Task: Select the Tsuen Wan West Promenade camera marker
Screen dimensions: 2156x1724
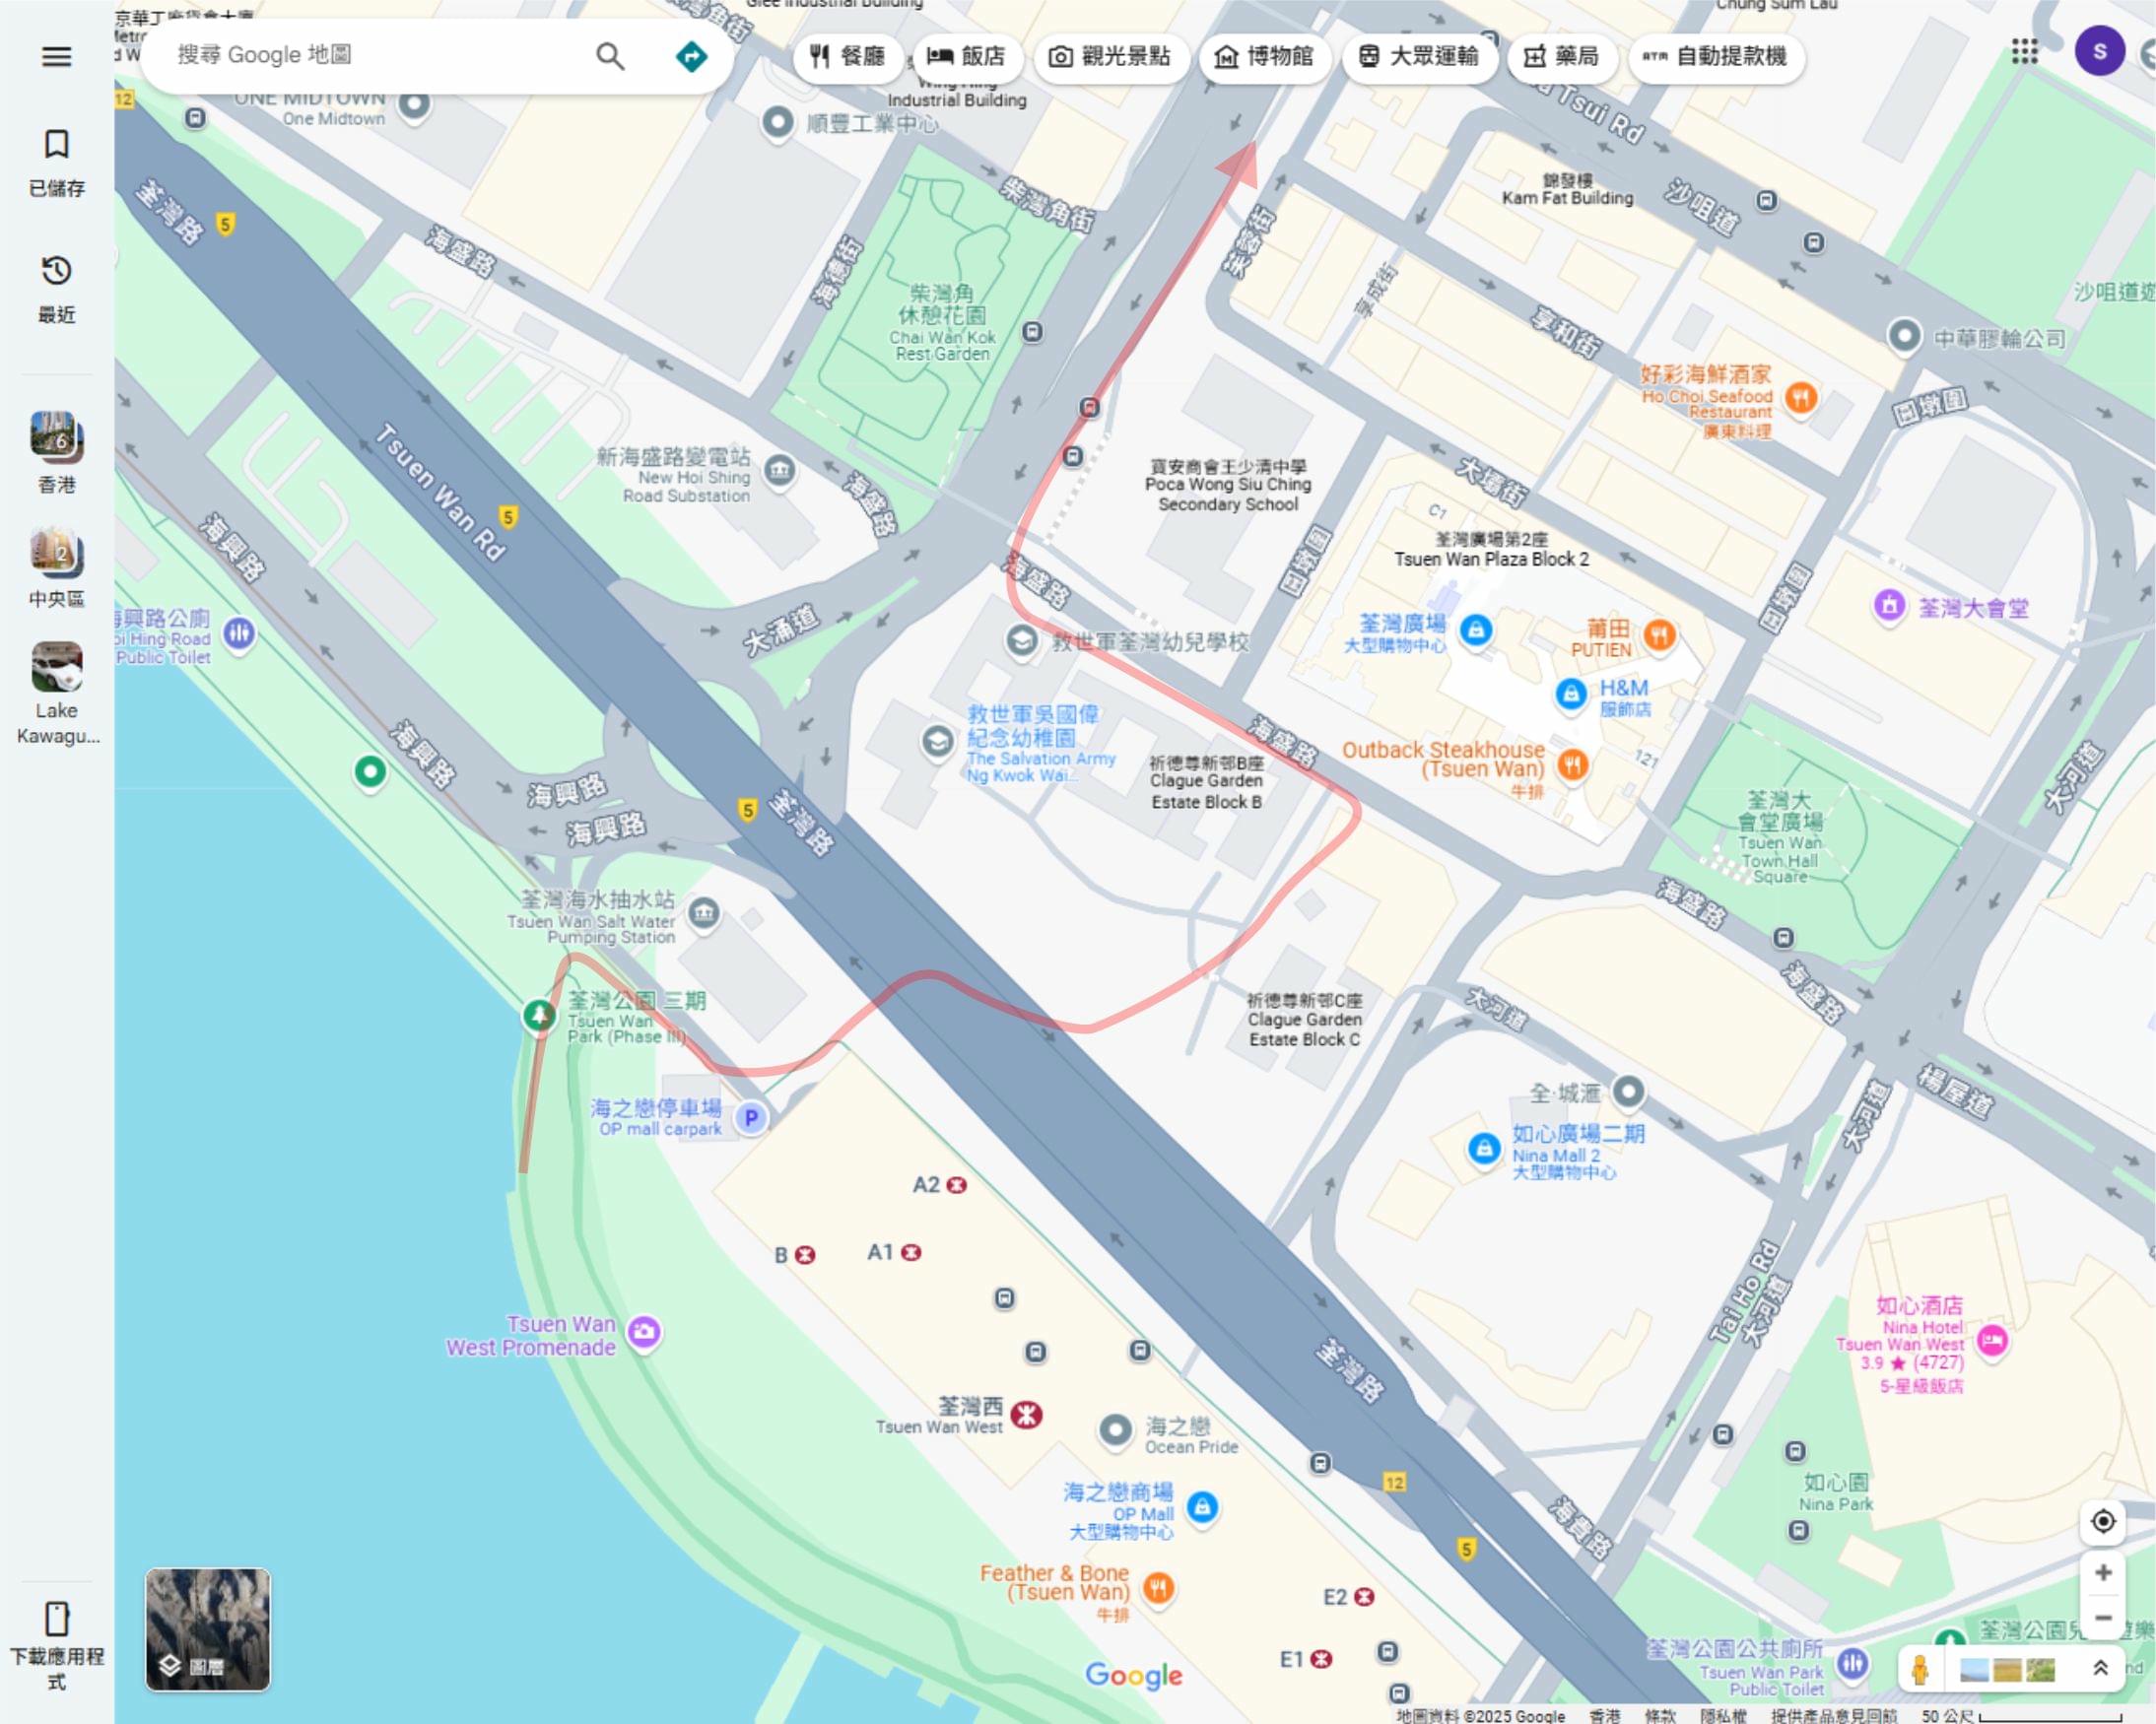Action: tap(644, 1332)
